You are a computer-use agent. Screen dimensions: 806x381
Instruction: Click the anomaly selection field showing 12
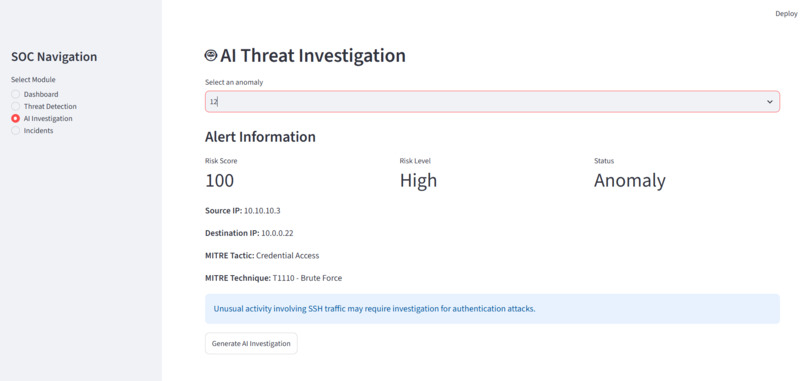pyautogui.click(x=492, y=102)
